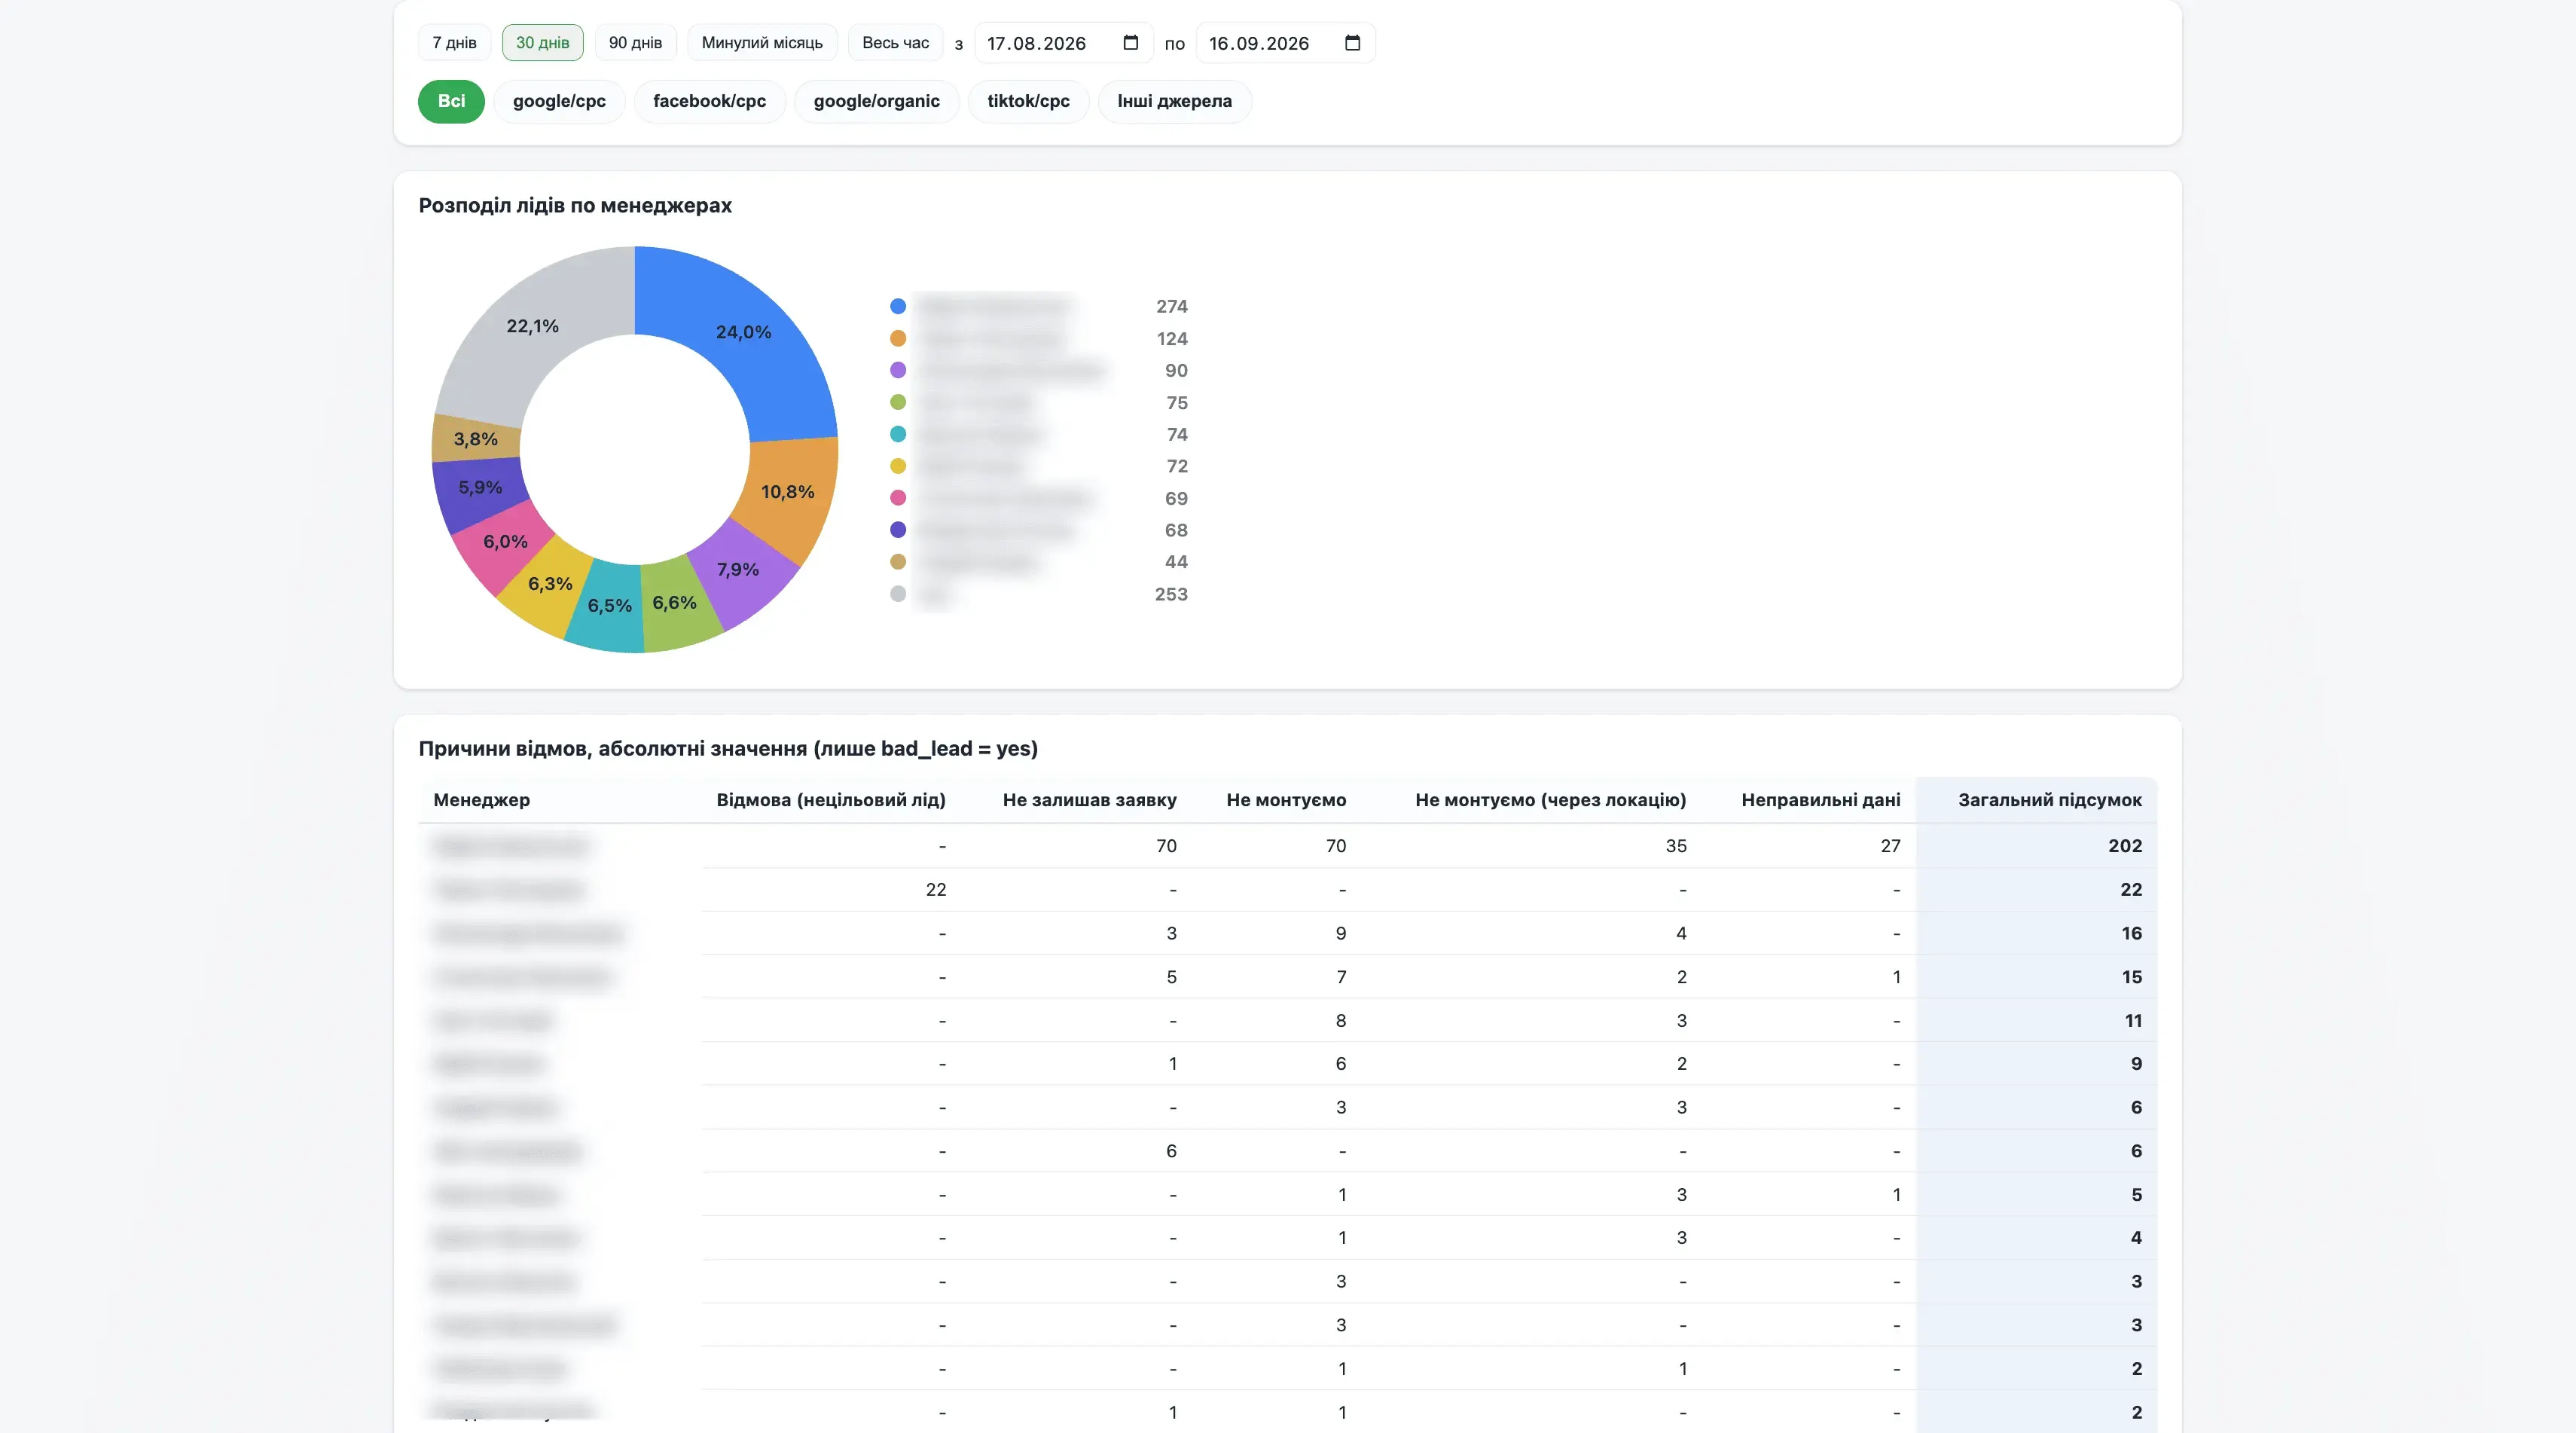
Task: Click green legend dot for 75 leads
Action: coord(898,402)
